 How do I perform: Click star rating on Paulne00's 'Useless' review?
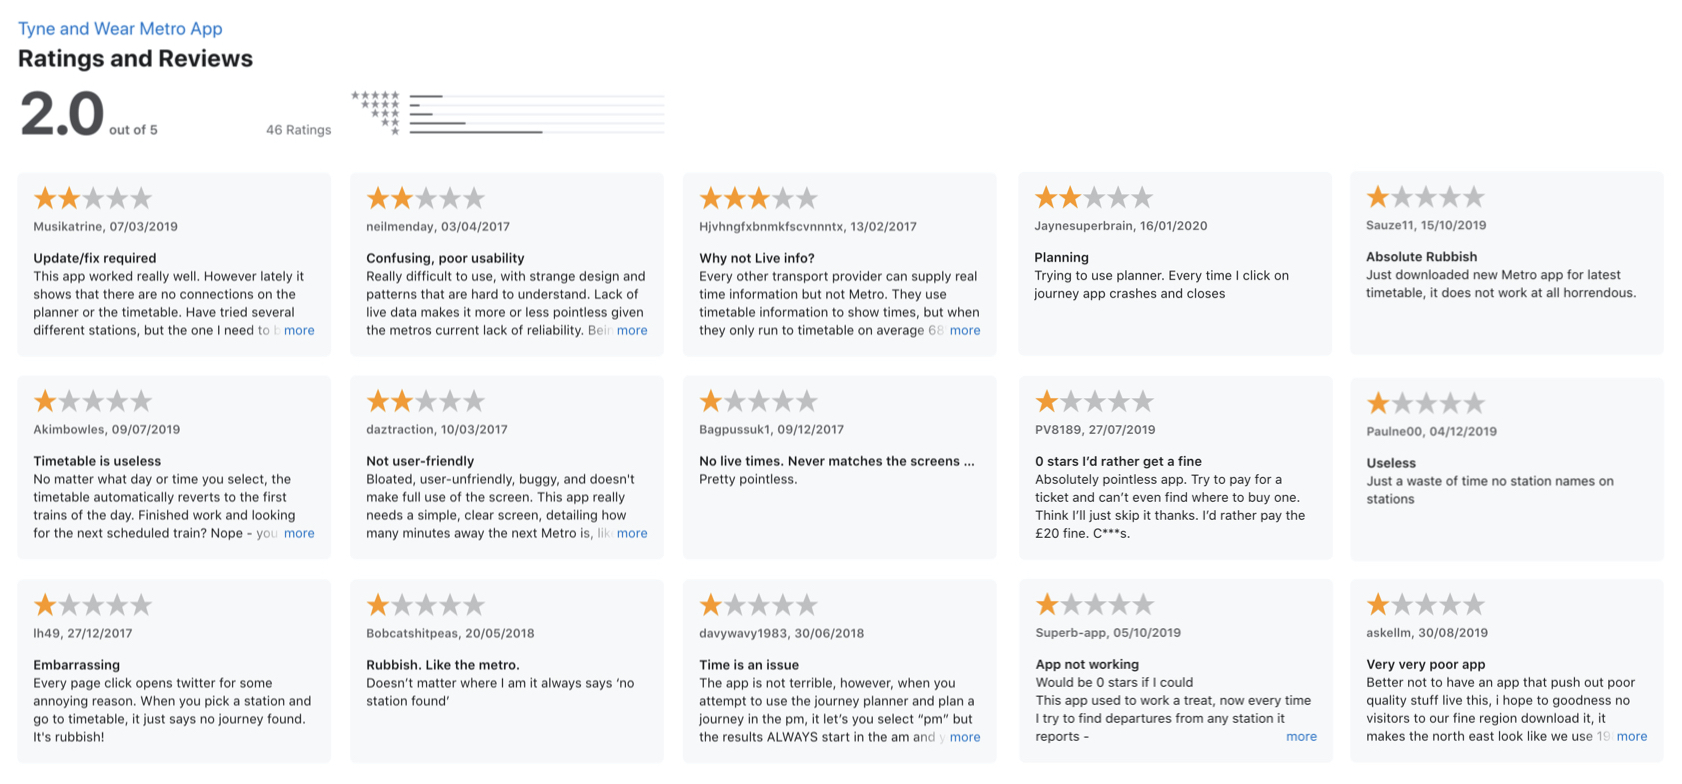pyautogui.click(x=1425, y=404)
